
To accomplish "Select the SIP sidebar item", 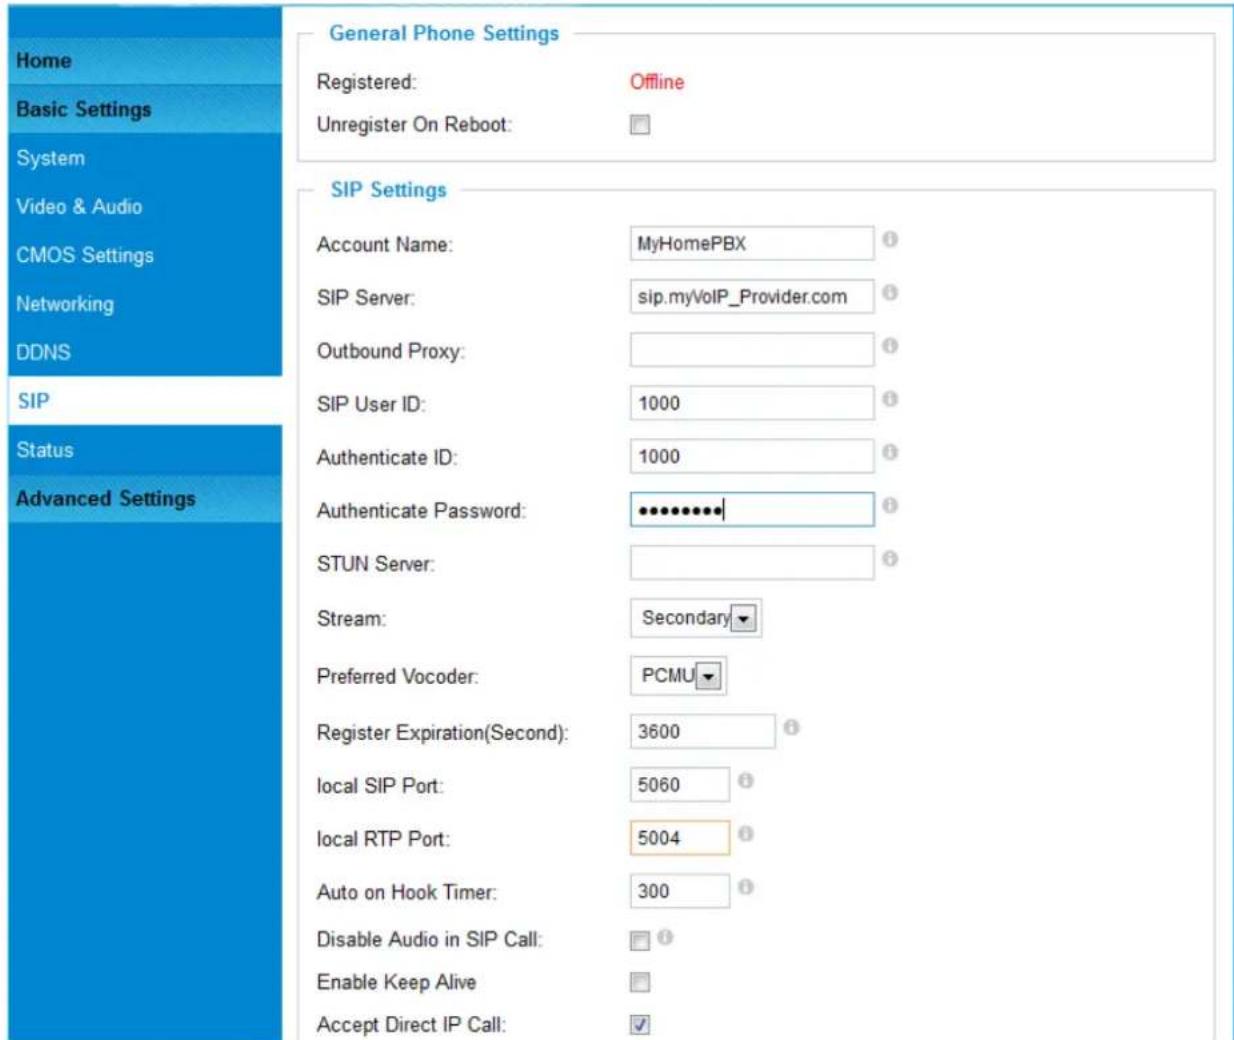I will click(145, 401).
